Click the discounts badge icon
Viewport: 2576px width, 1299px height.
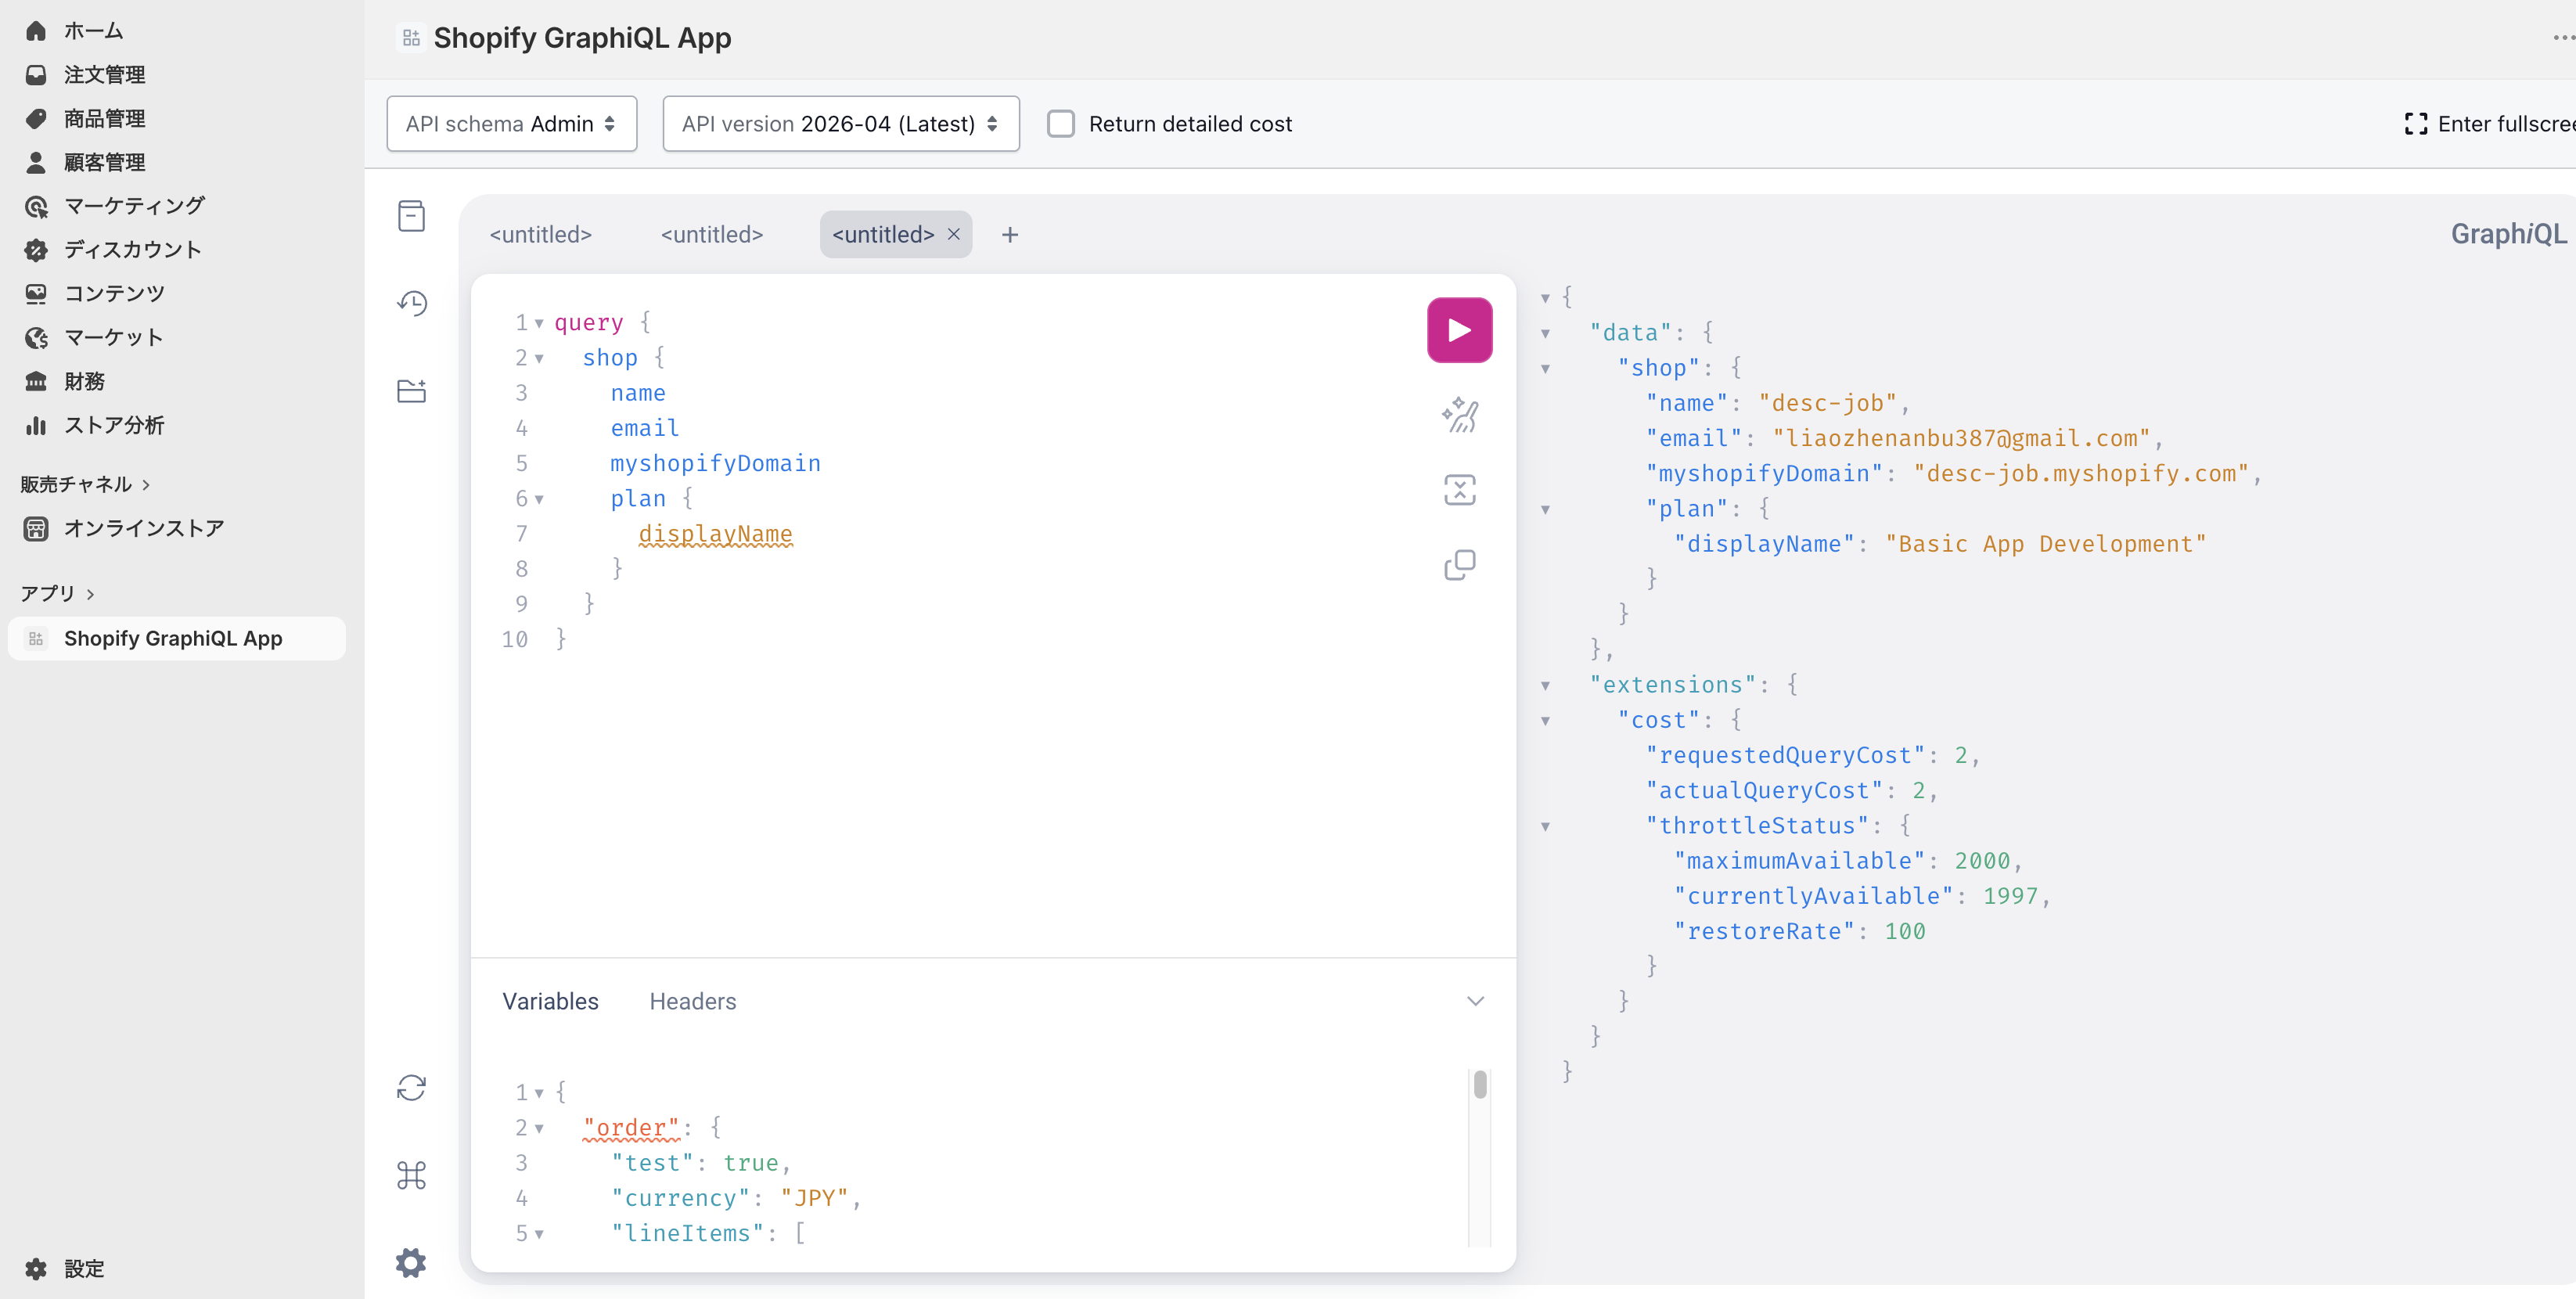pyautogui.click(x=36, y=250)
